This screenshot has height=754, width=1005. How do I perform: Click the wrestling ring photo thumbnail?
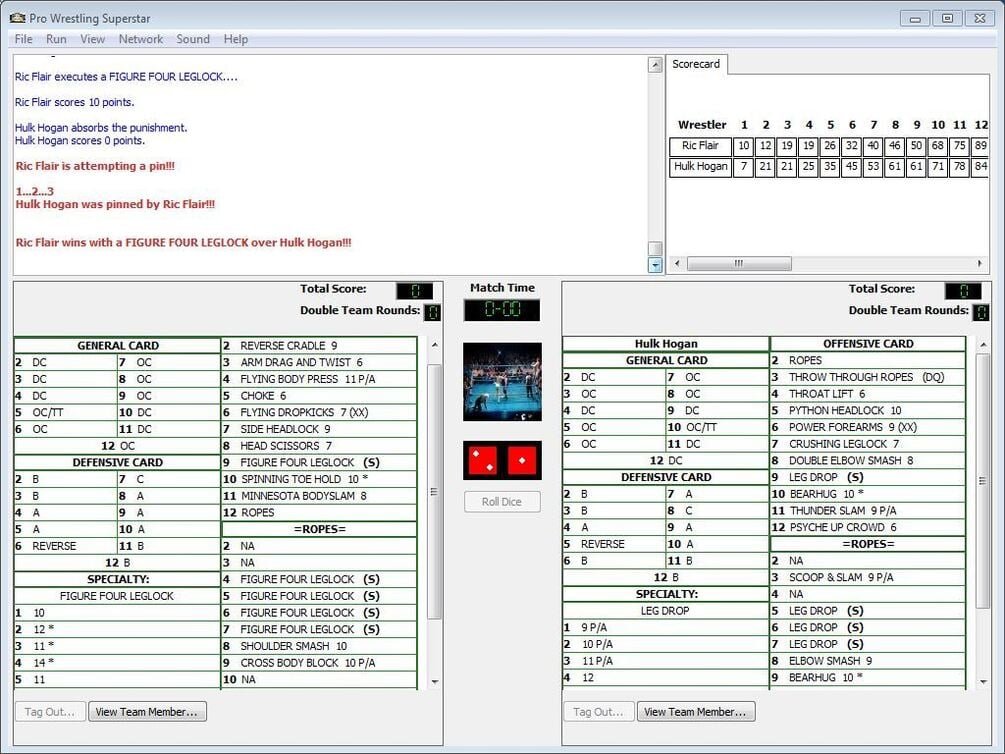(x=502, y=382)
